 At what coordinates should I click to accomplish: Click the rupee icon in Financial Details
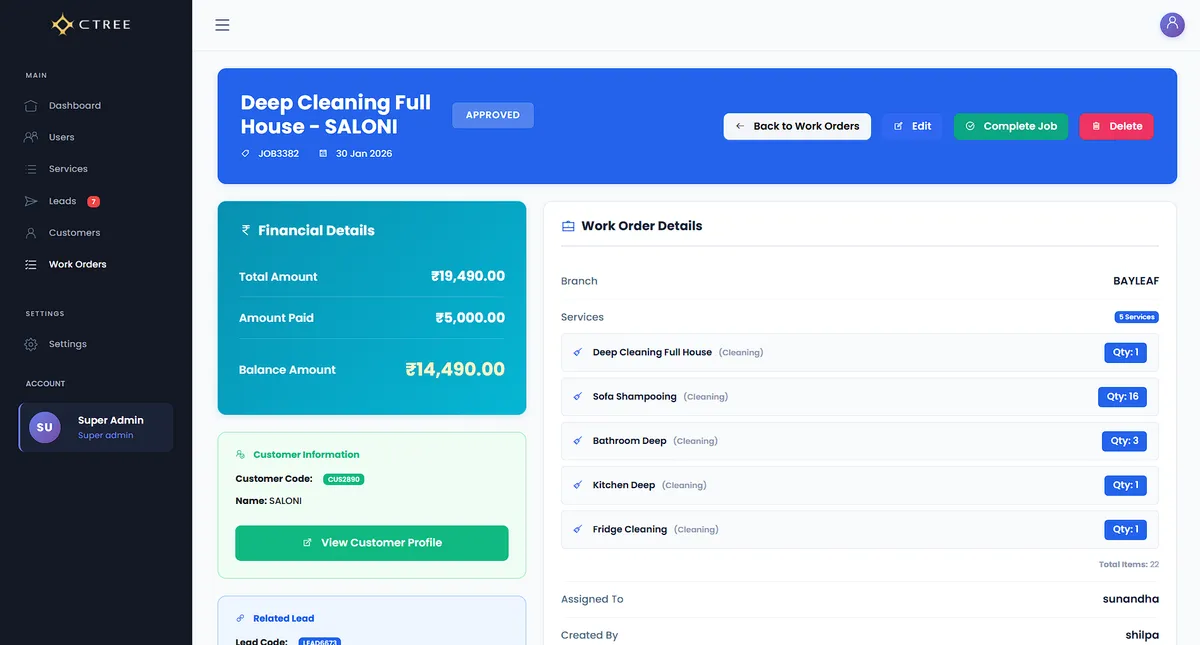[245, 230]
